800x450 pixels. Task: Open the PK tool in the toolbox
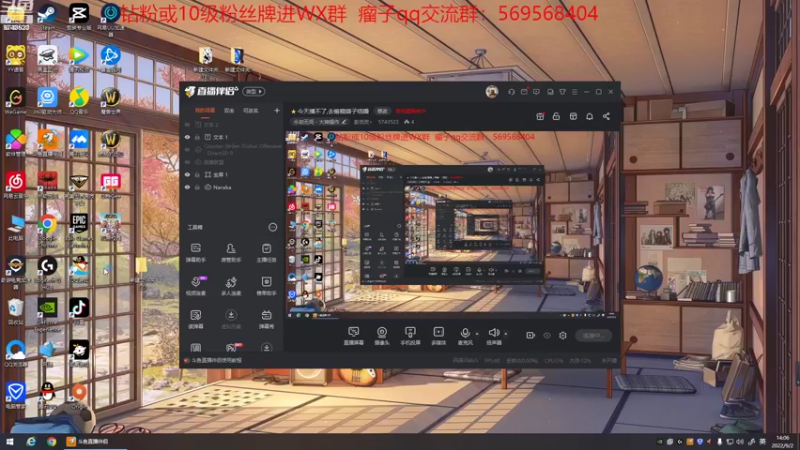click(233, 348)
